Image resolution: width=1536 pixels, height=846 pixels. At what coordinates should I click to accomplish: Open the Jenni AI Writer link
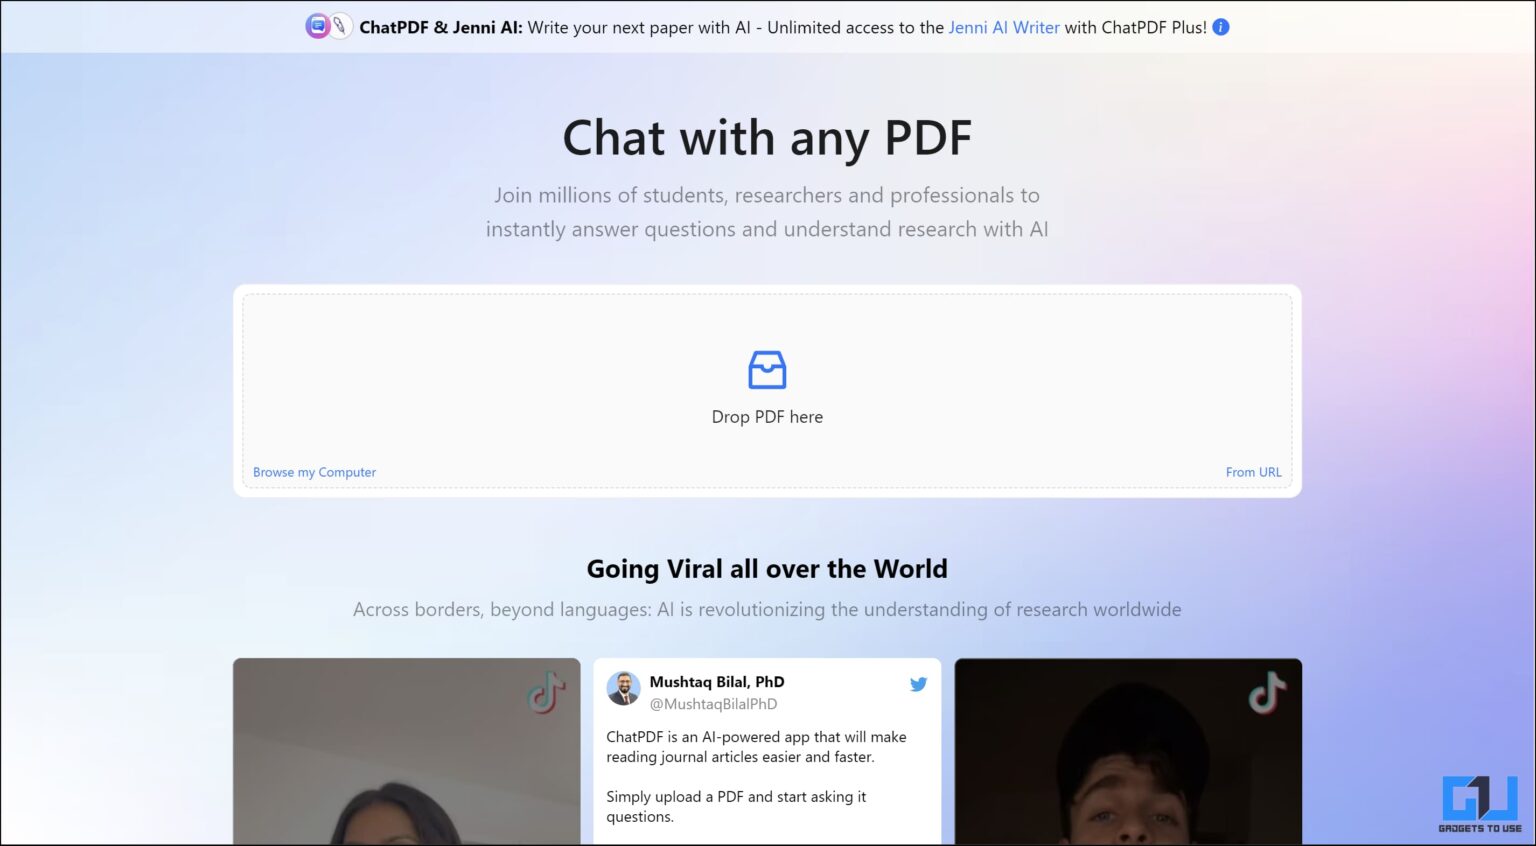point(1003,27)
